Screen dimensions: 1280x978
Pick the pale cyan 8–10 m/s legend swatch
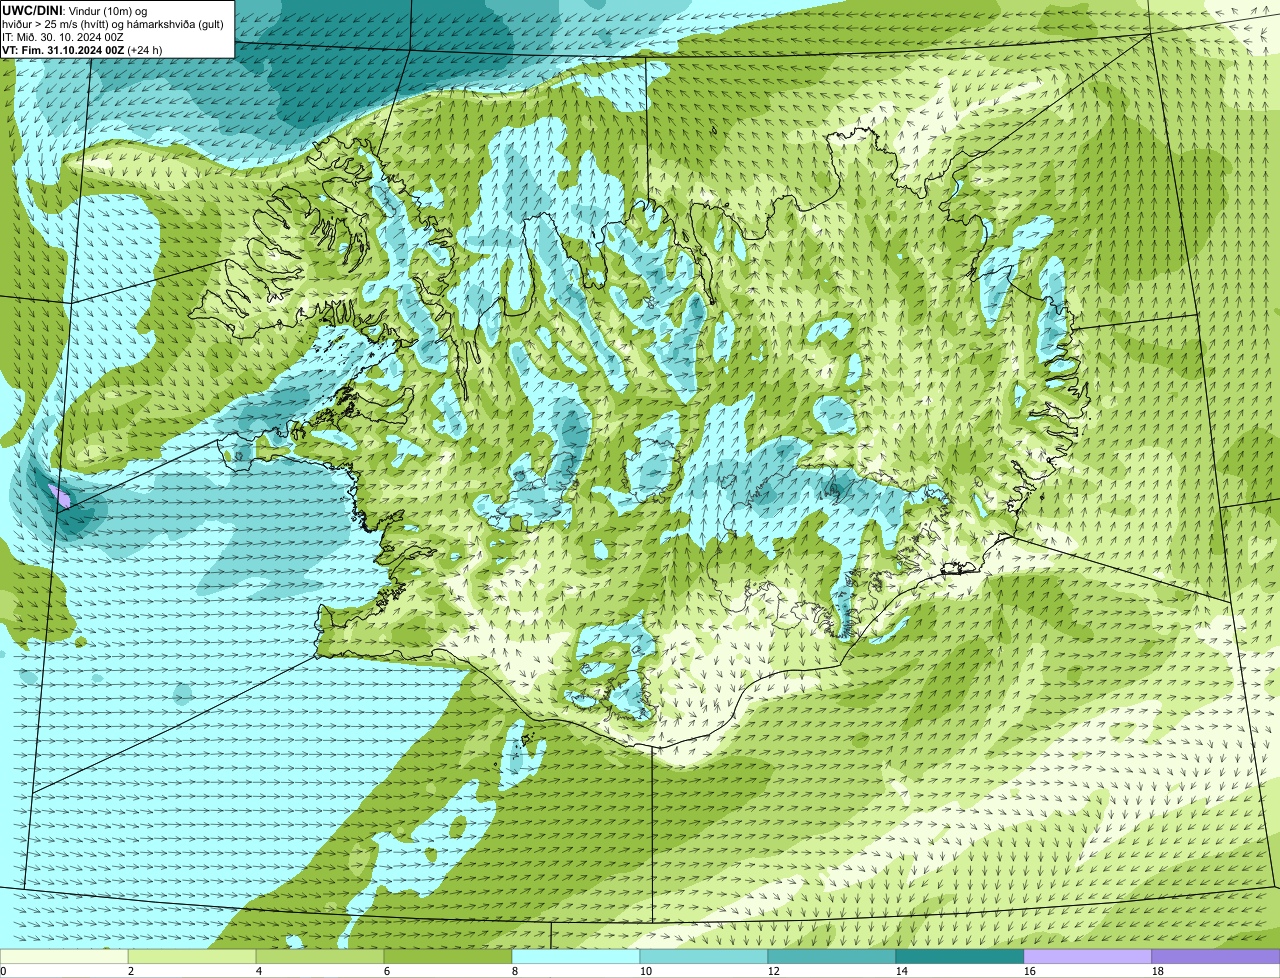click(576, 957)
